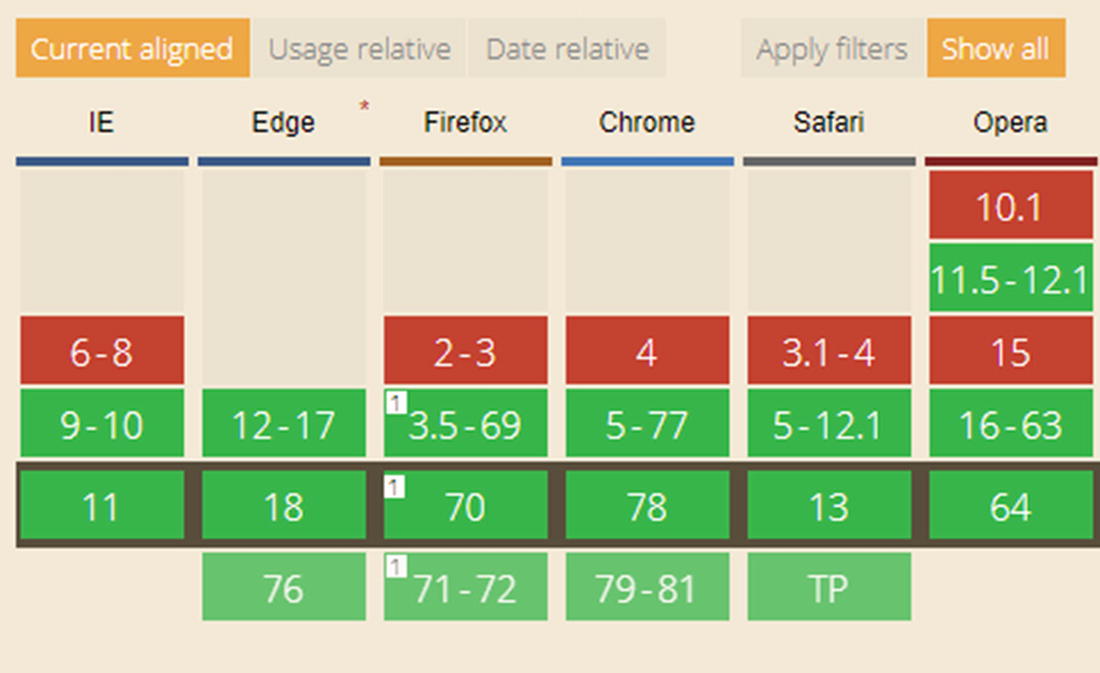
Task: Select the IE 6-8 unsupported cell
Action: click(101, 351)
